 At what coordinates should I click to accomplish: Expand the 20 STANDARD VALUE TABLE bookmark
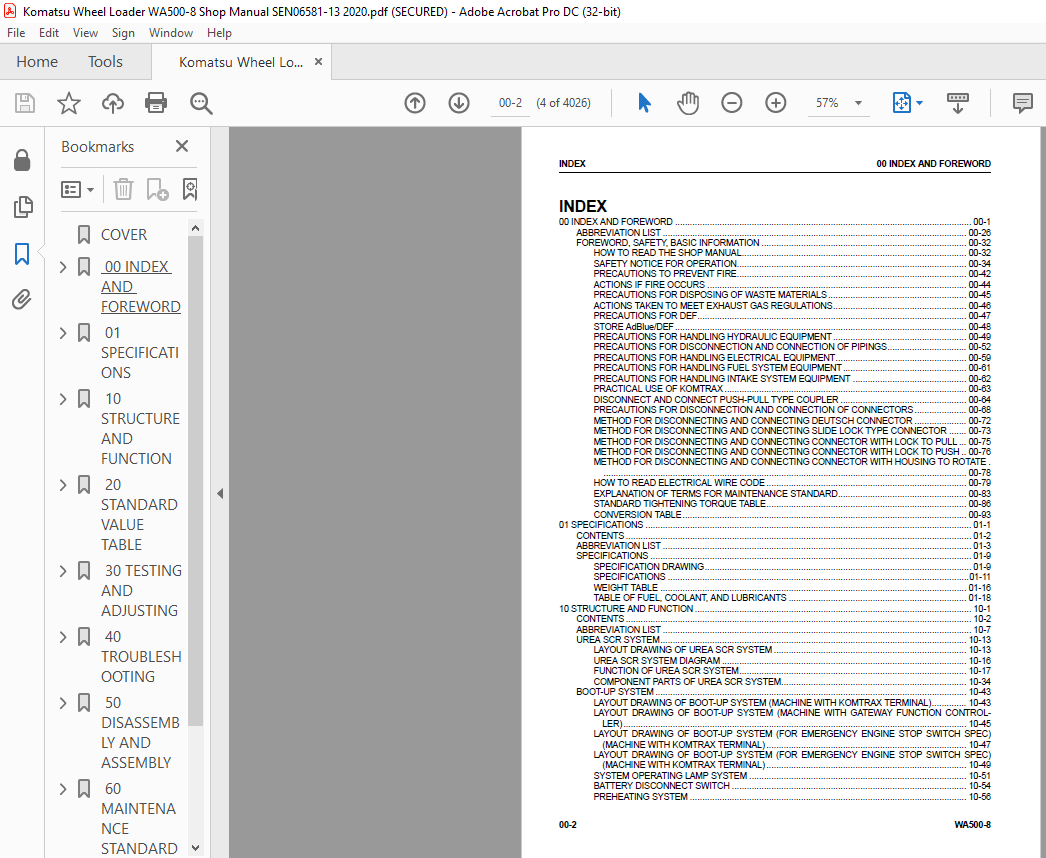[63, 485]
